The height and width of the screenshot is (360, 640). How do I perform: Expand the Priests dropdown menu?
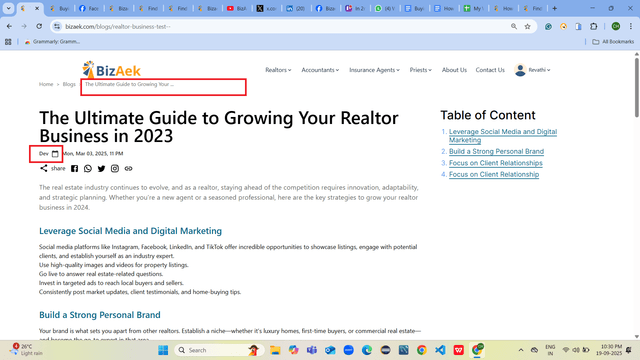pyautogui.click(x=420, y=70)
